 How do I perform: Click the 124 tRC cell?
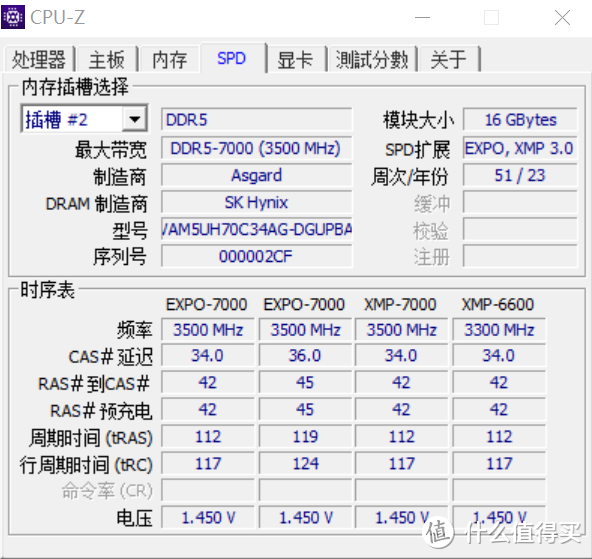pos(305,464)
